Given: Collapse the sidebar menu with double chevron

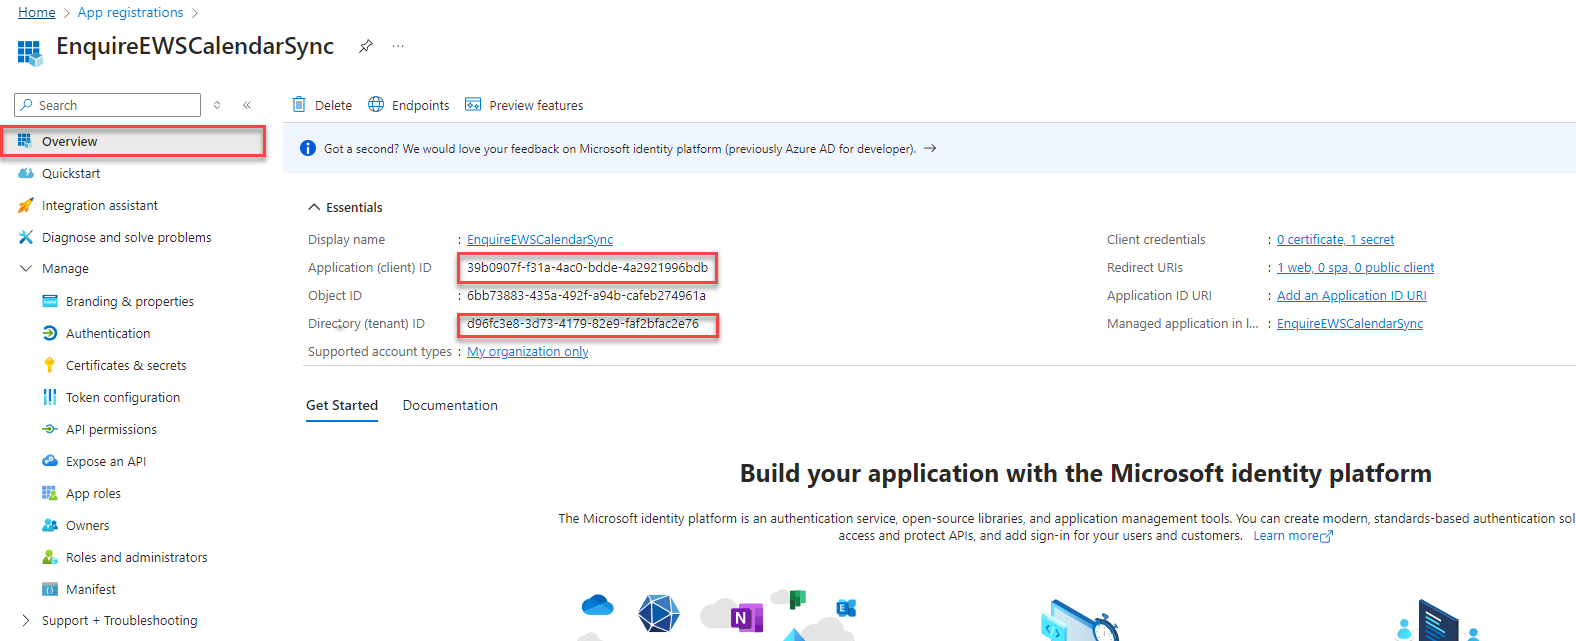Looking at the screenshot, I should coord(247,105).
